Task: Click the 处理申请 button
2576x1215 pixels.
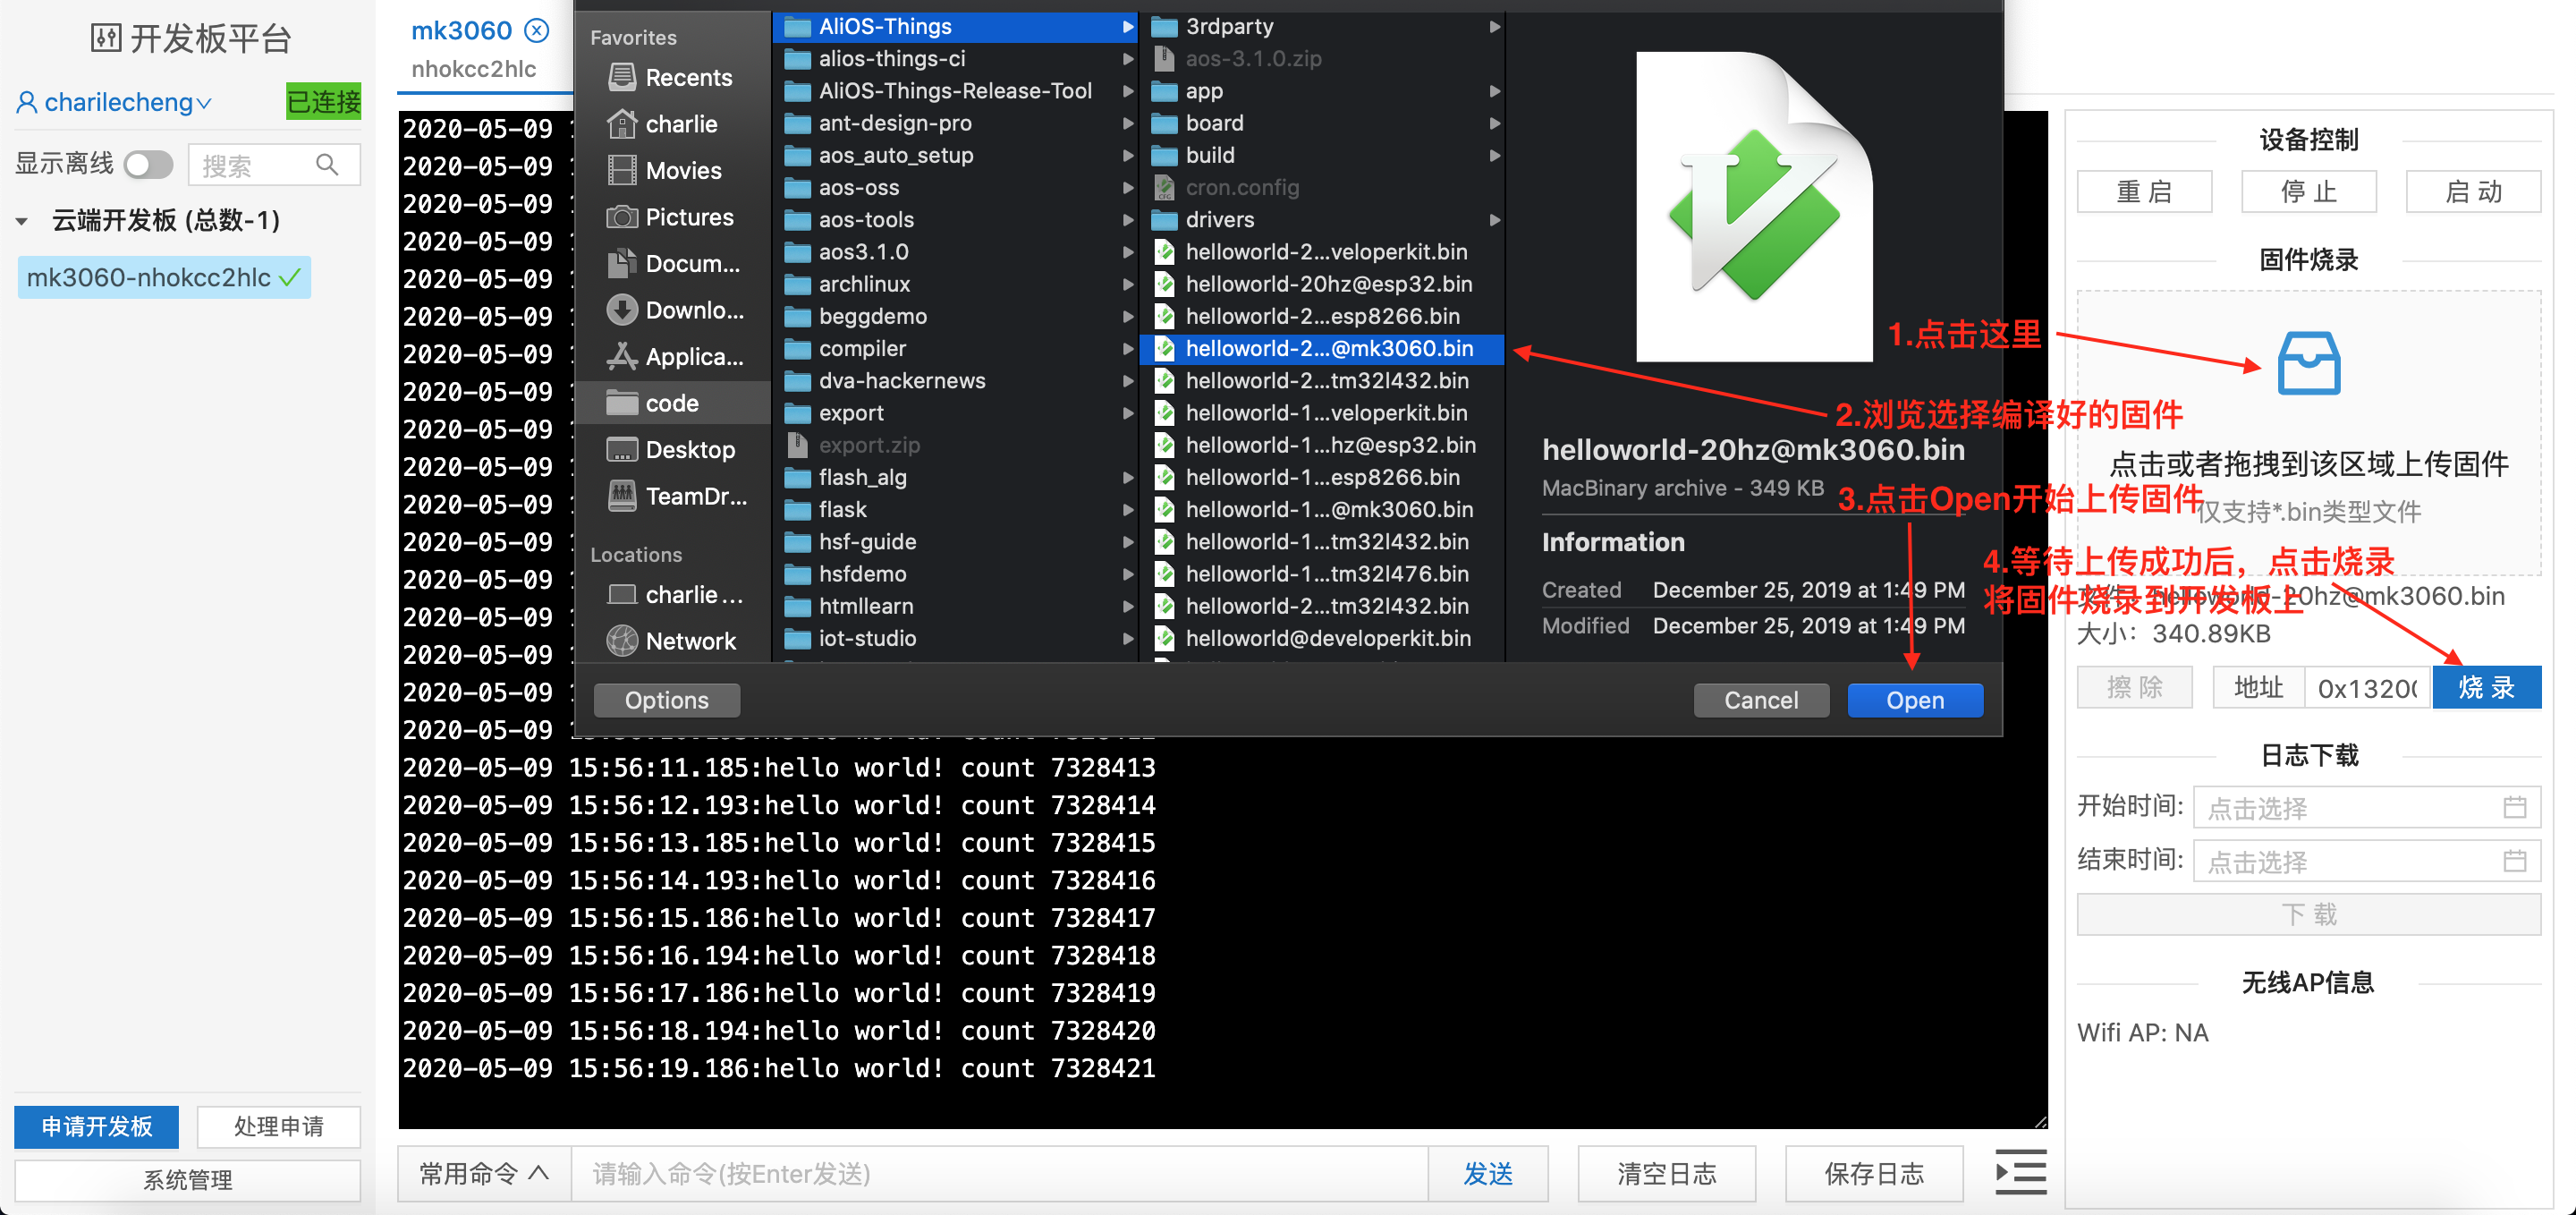Action: (278, 1126)
